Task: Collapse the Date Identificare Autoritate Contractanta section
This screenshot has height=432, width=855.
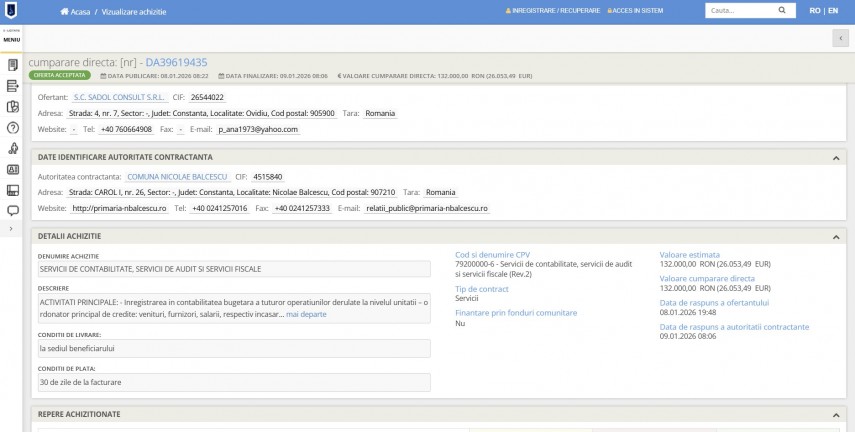Action: coord(836,158)
